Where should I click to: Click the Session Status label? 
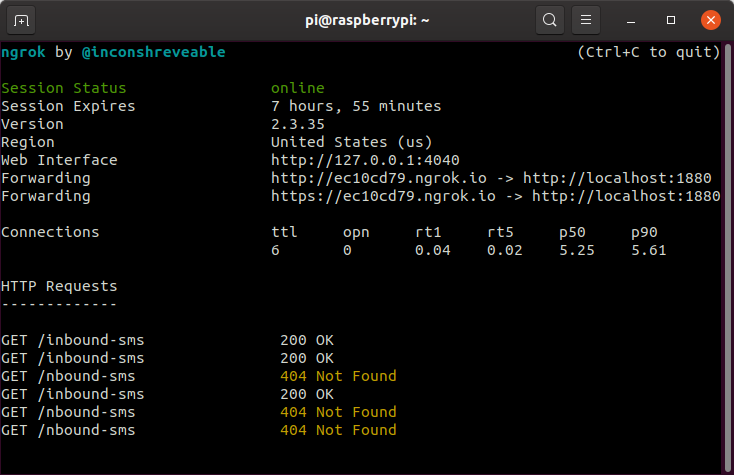(x=64, y=88)
